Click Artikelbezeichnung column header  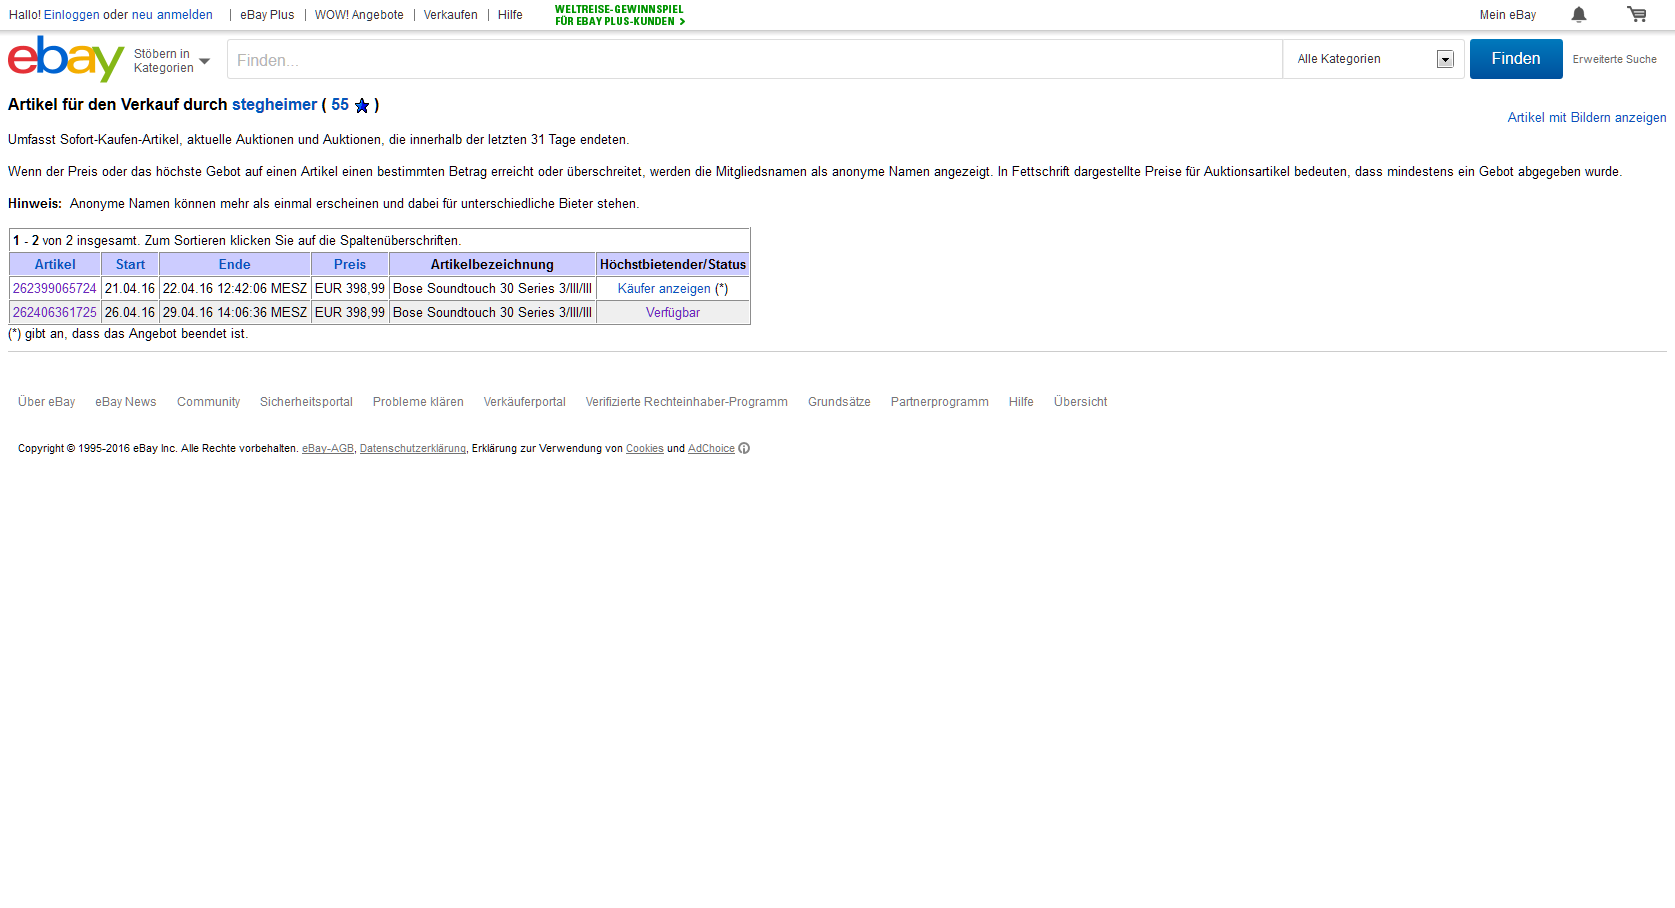pyautogui.click(x=492, y=264)
